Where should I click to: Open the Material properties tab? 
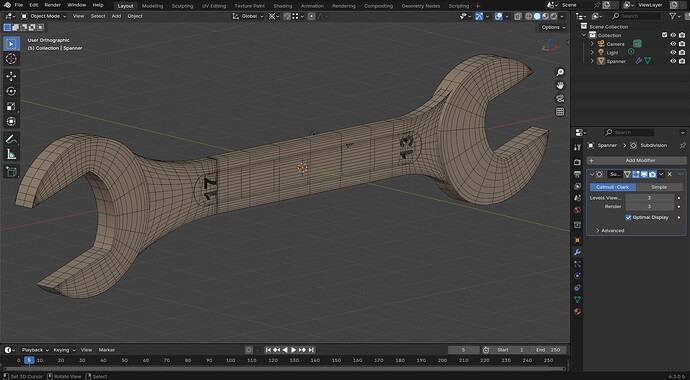click(577, 311)
